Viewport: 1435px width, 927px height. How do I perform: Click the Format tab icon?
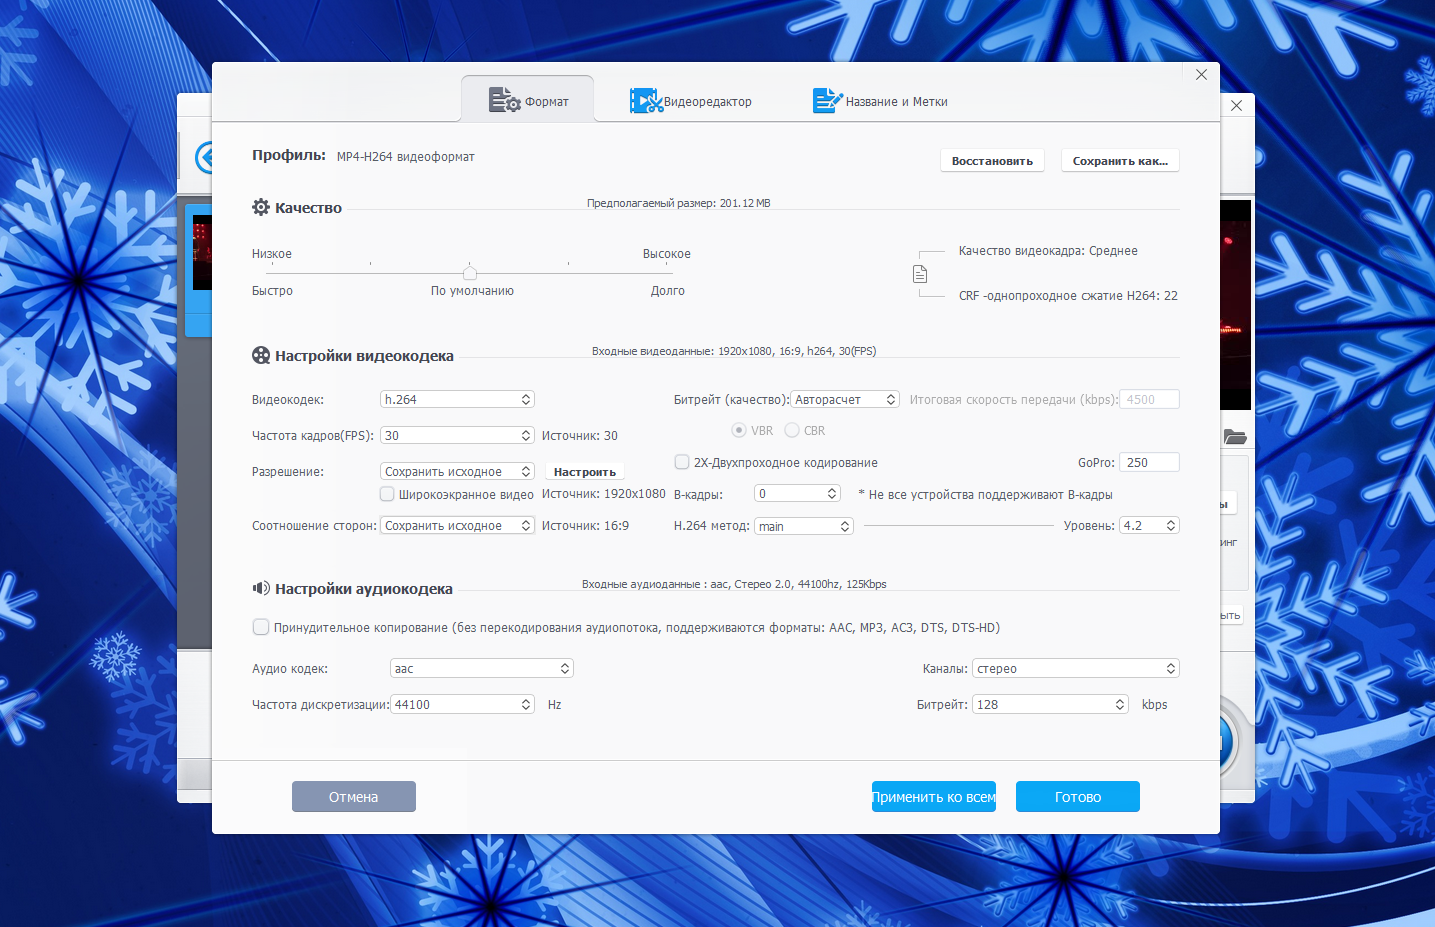tap(504, 100)
